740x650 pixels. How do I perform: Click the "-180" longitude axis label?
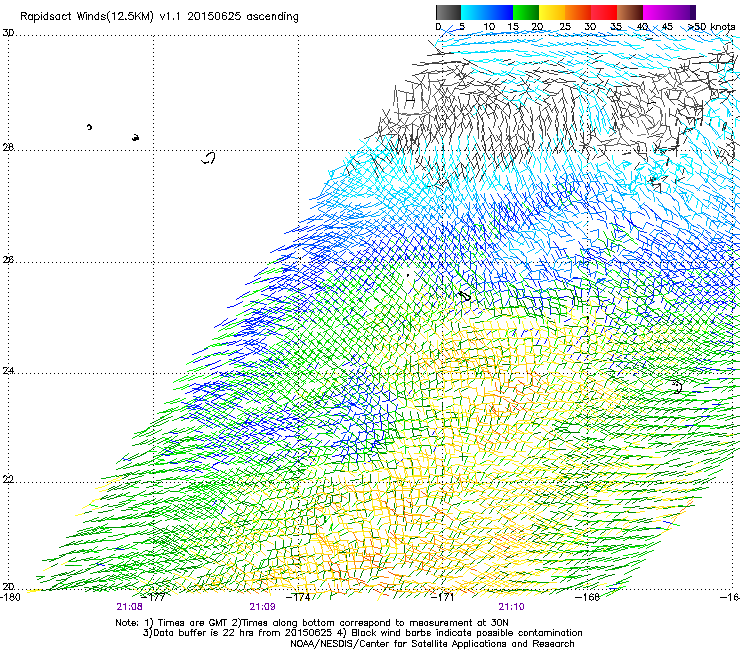coord(10,597)
